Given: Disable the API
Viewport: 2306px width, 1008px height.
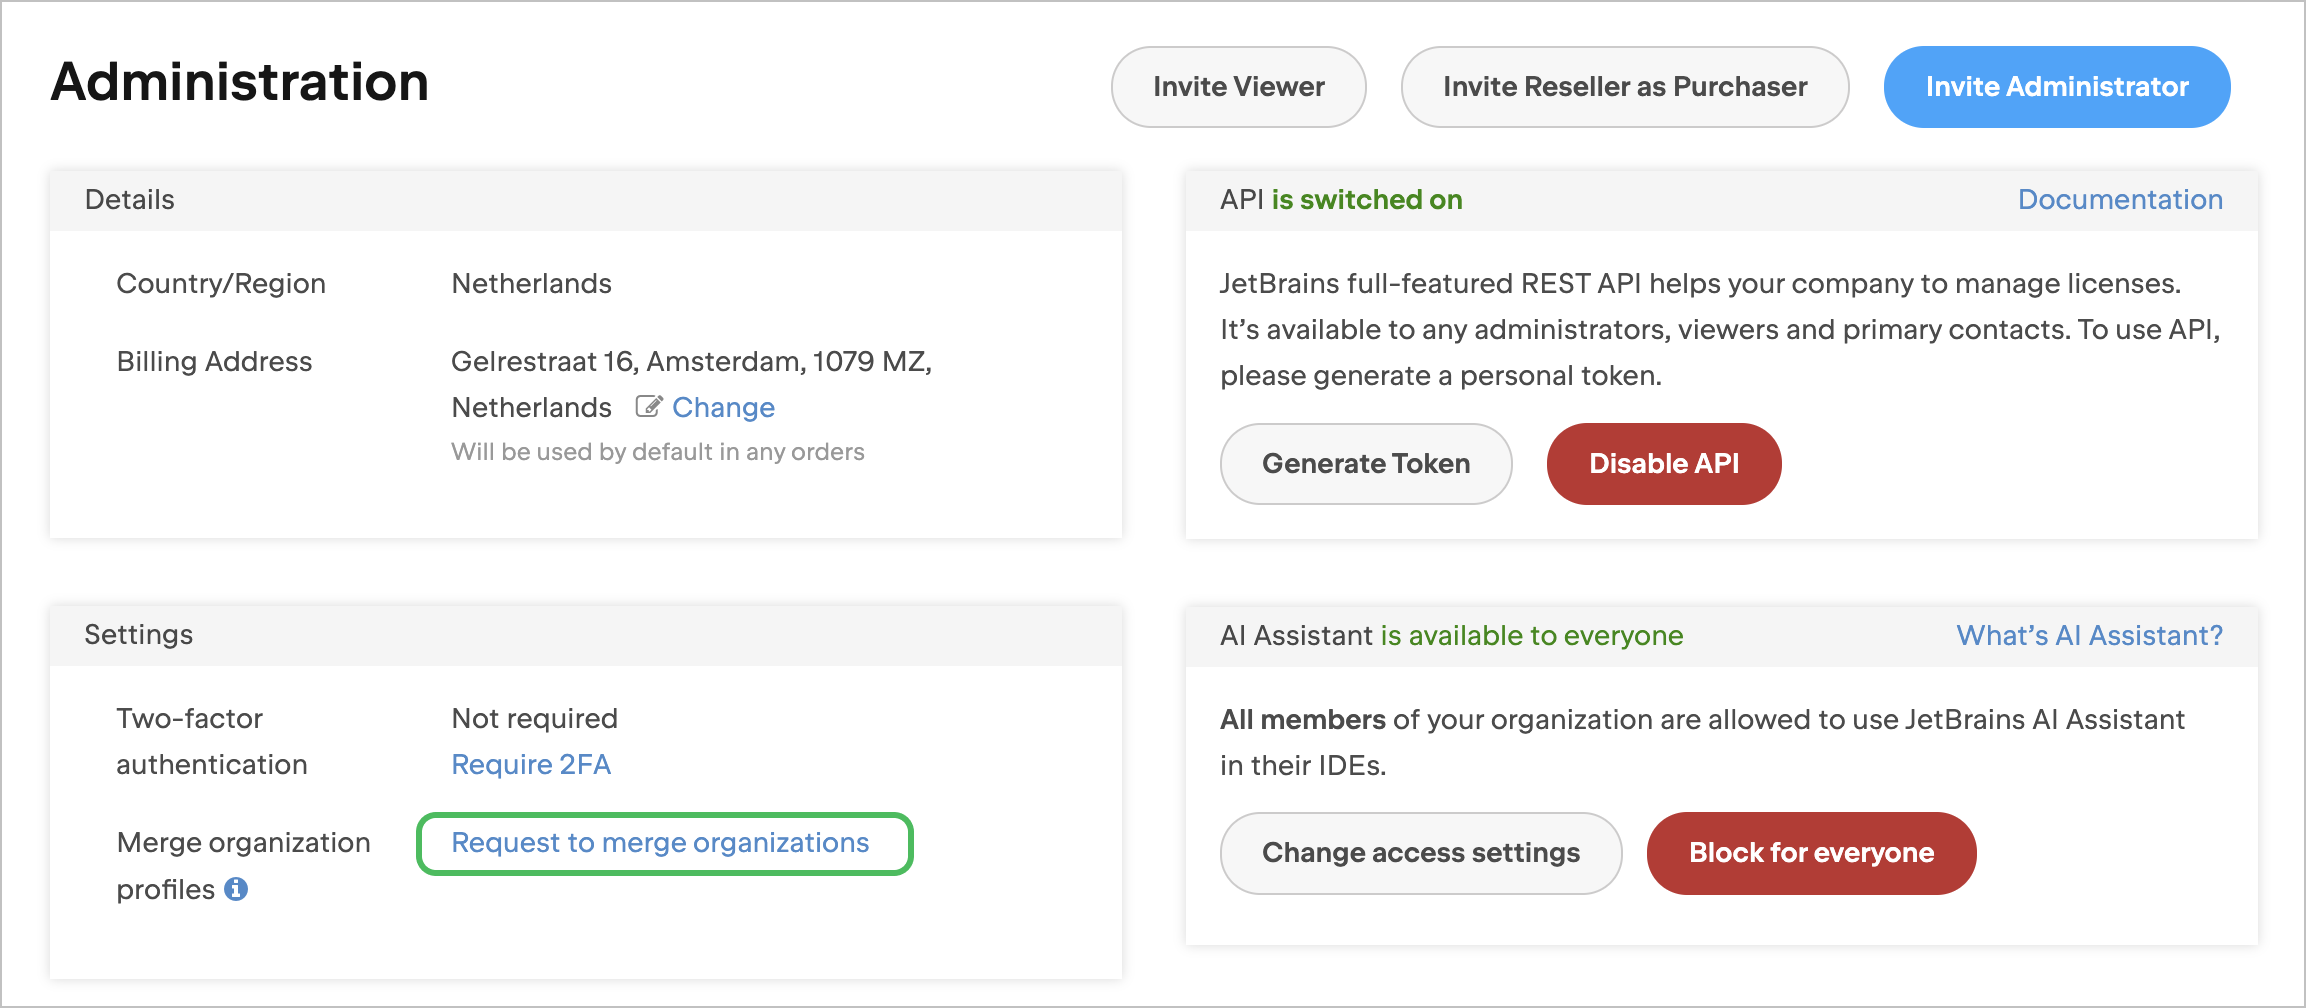Looking at the screenshot, I should click(x=1663, y=464).
